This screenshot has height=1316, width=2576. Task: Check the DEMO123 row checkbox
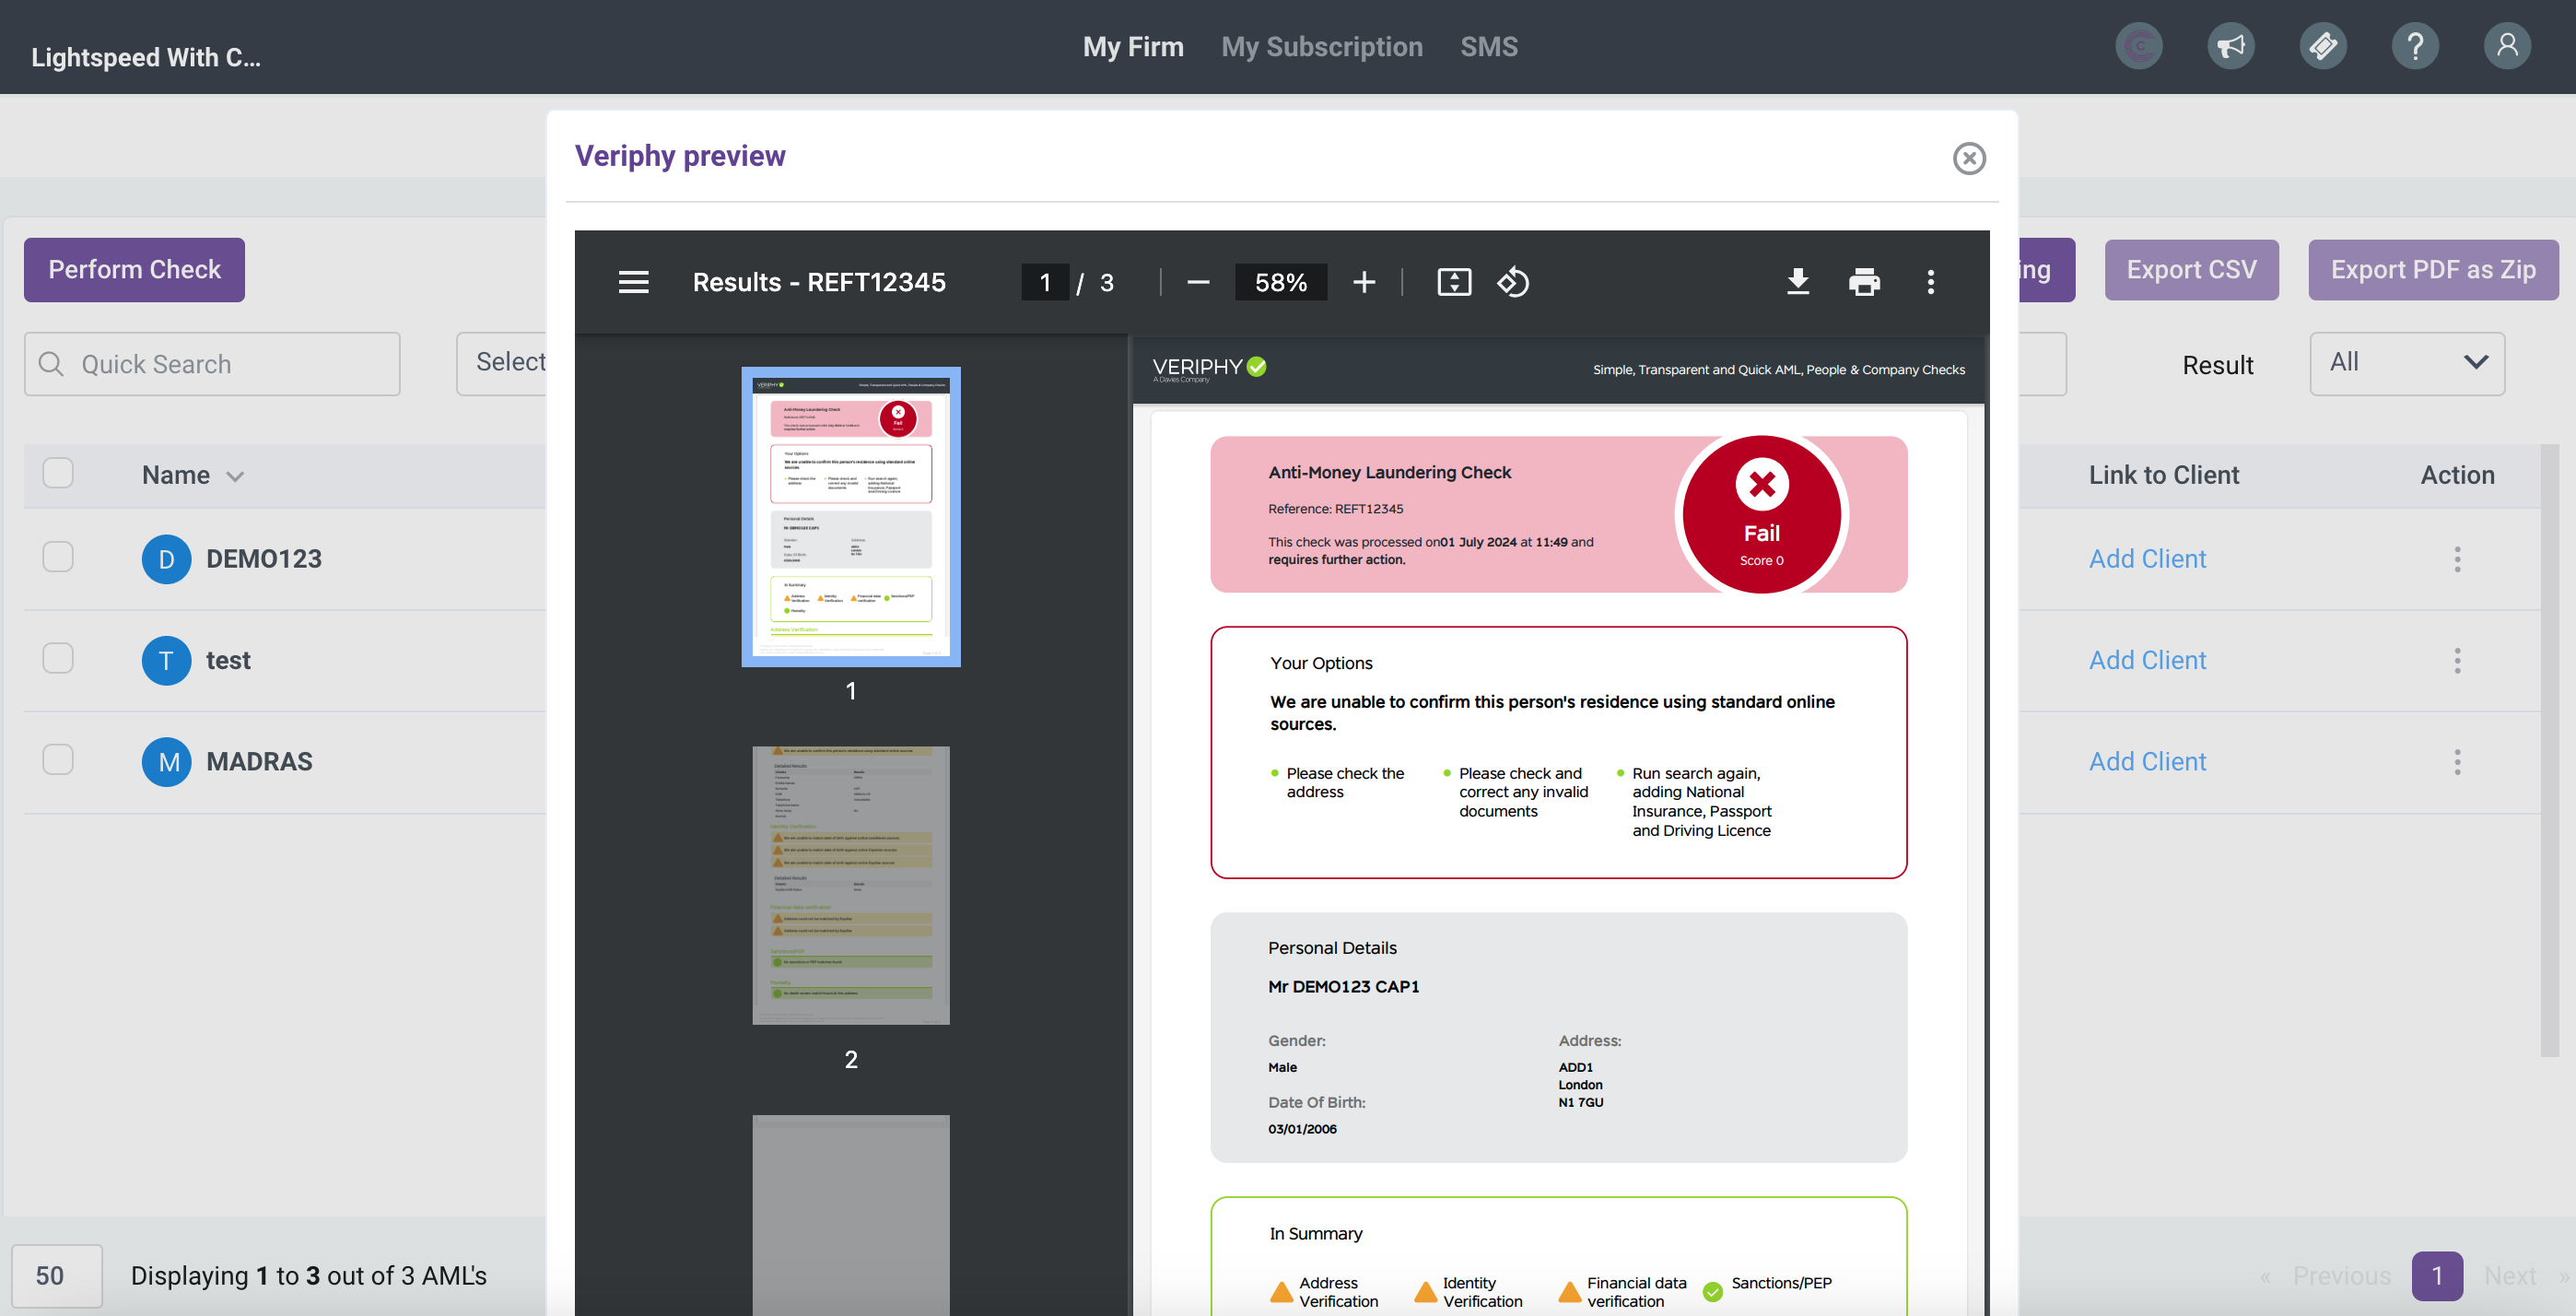click(58, 557)
